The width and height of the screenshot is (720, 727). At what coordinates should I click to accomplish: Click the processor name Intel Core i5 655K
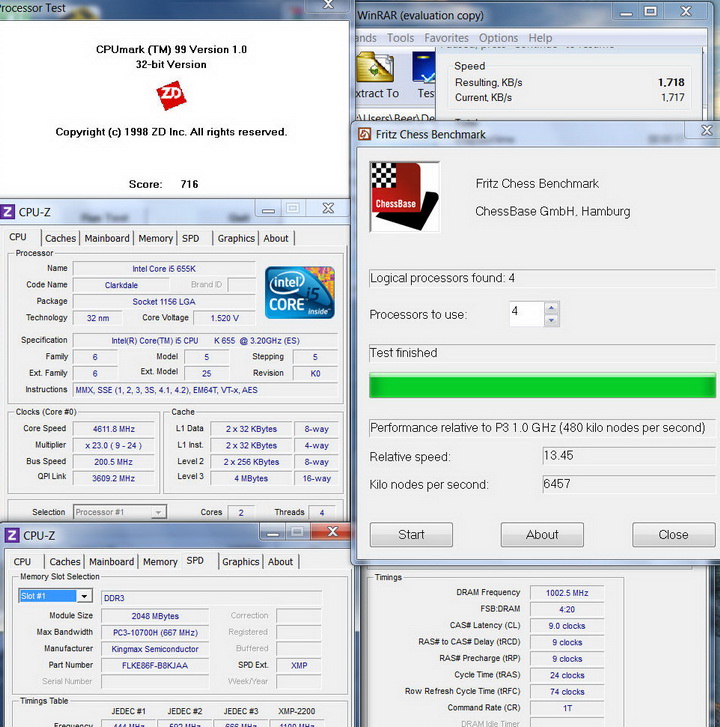(x=164, y=268)
